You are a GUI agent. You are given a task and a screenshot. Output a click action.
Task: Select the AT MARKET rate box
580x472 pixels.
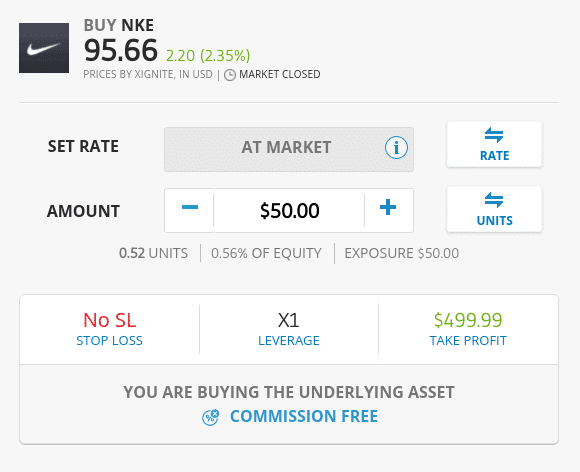pyautogui.click(x=289, y=149)
